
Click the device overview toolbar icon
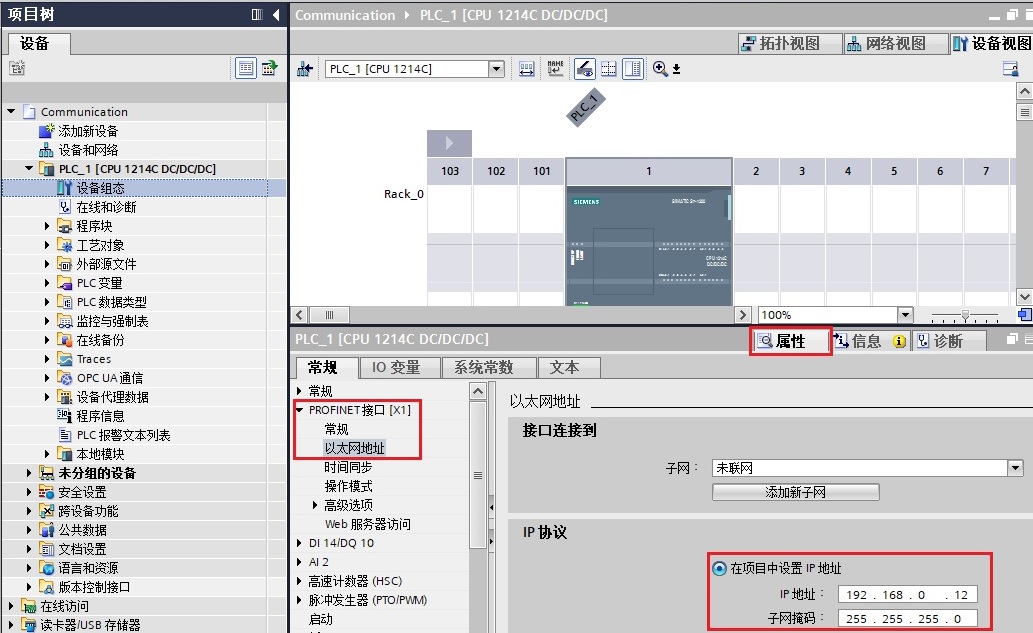point(584,69)
